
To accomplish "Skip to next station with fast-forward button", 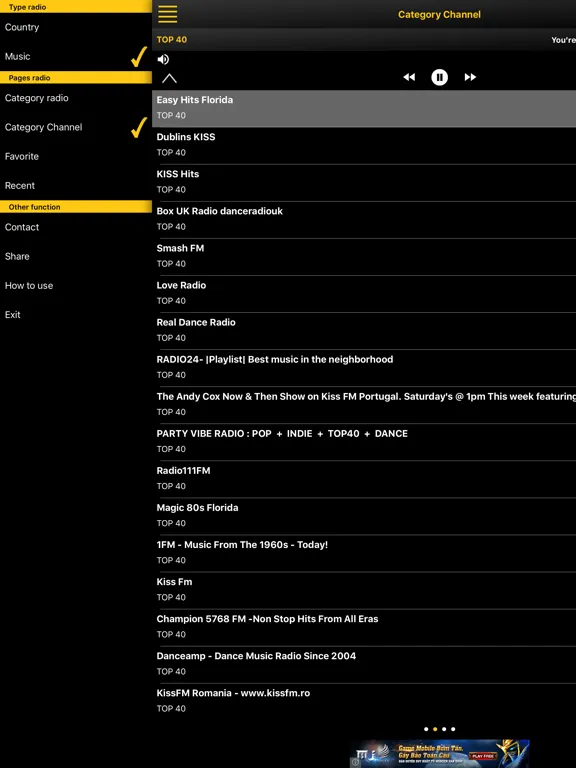I will pyautogui.click(x=470, y=77).
